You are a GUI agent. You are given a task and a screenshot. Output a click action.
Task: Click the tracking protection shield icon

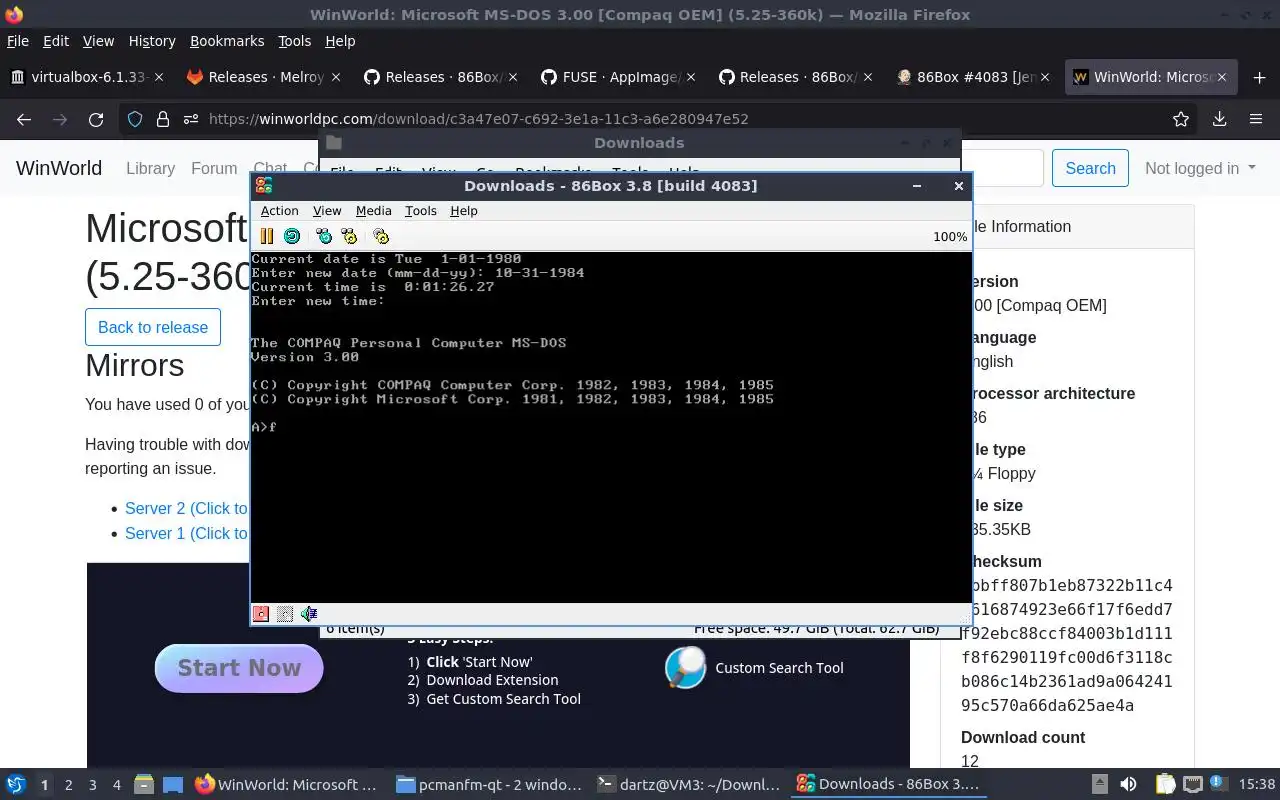point(135,119)
